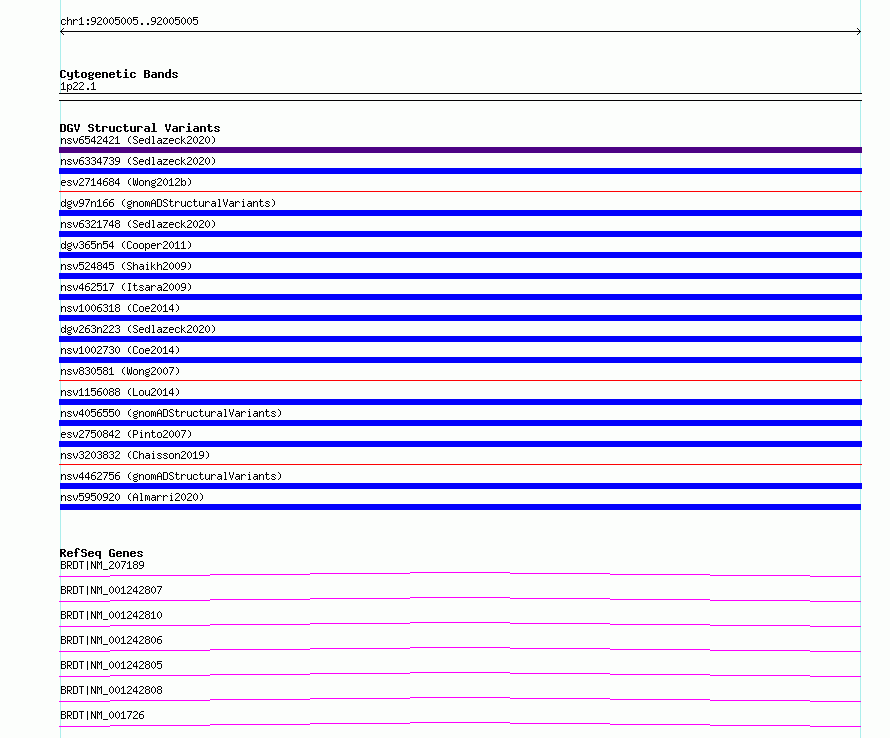Open variant esv2714684 (Wong2012b) label
Image resolution: width=890 pixels, height=738 pixels.
tap(126, 182)
